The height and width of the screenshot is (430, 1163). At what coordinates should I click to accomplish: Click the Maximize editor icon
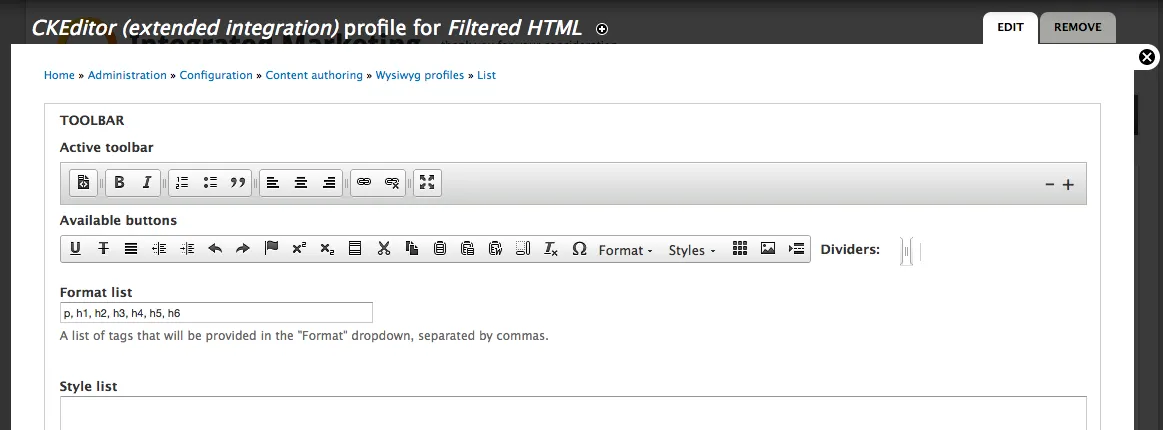[x=427, y=183]
